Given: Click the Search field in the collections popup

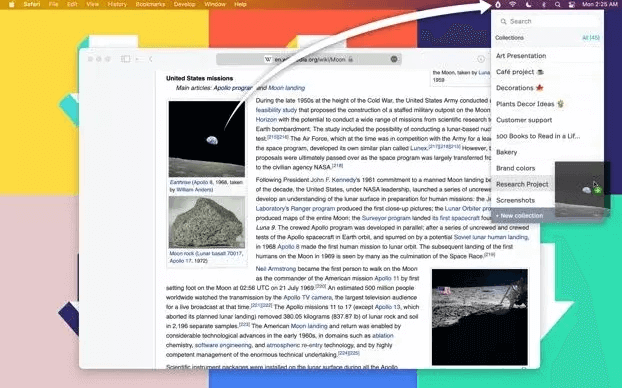Looking at the screenshot, I should coord(547,21).
